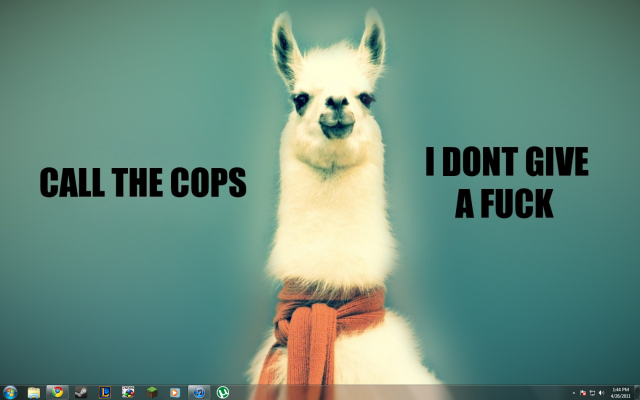Launch League of Legends taskbar icon
Viewport: 640px width, 400px height.
[x=104, y=392]
